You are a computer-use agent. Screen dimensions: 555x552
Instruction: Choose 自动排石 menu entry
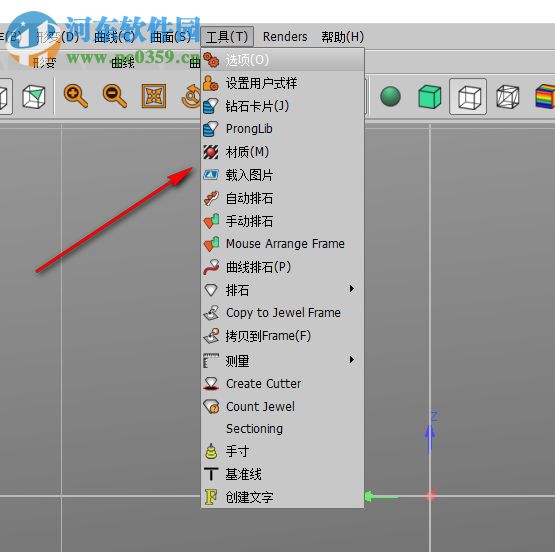[282, 198]
